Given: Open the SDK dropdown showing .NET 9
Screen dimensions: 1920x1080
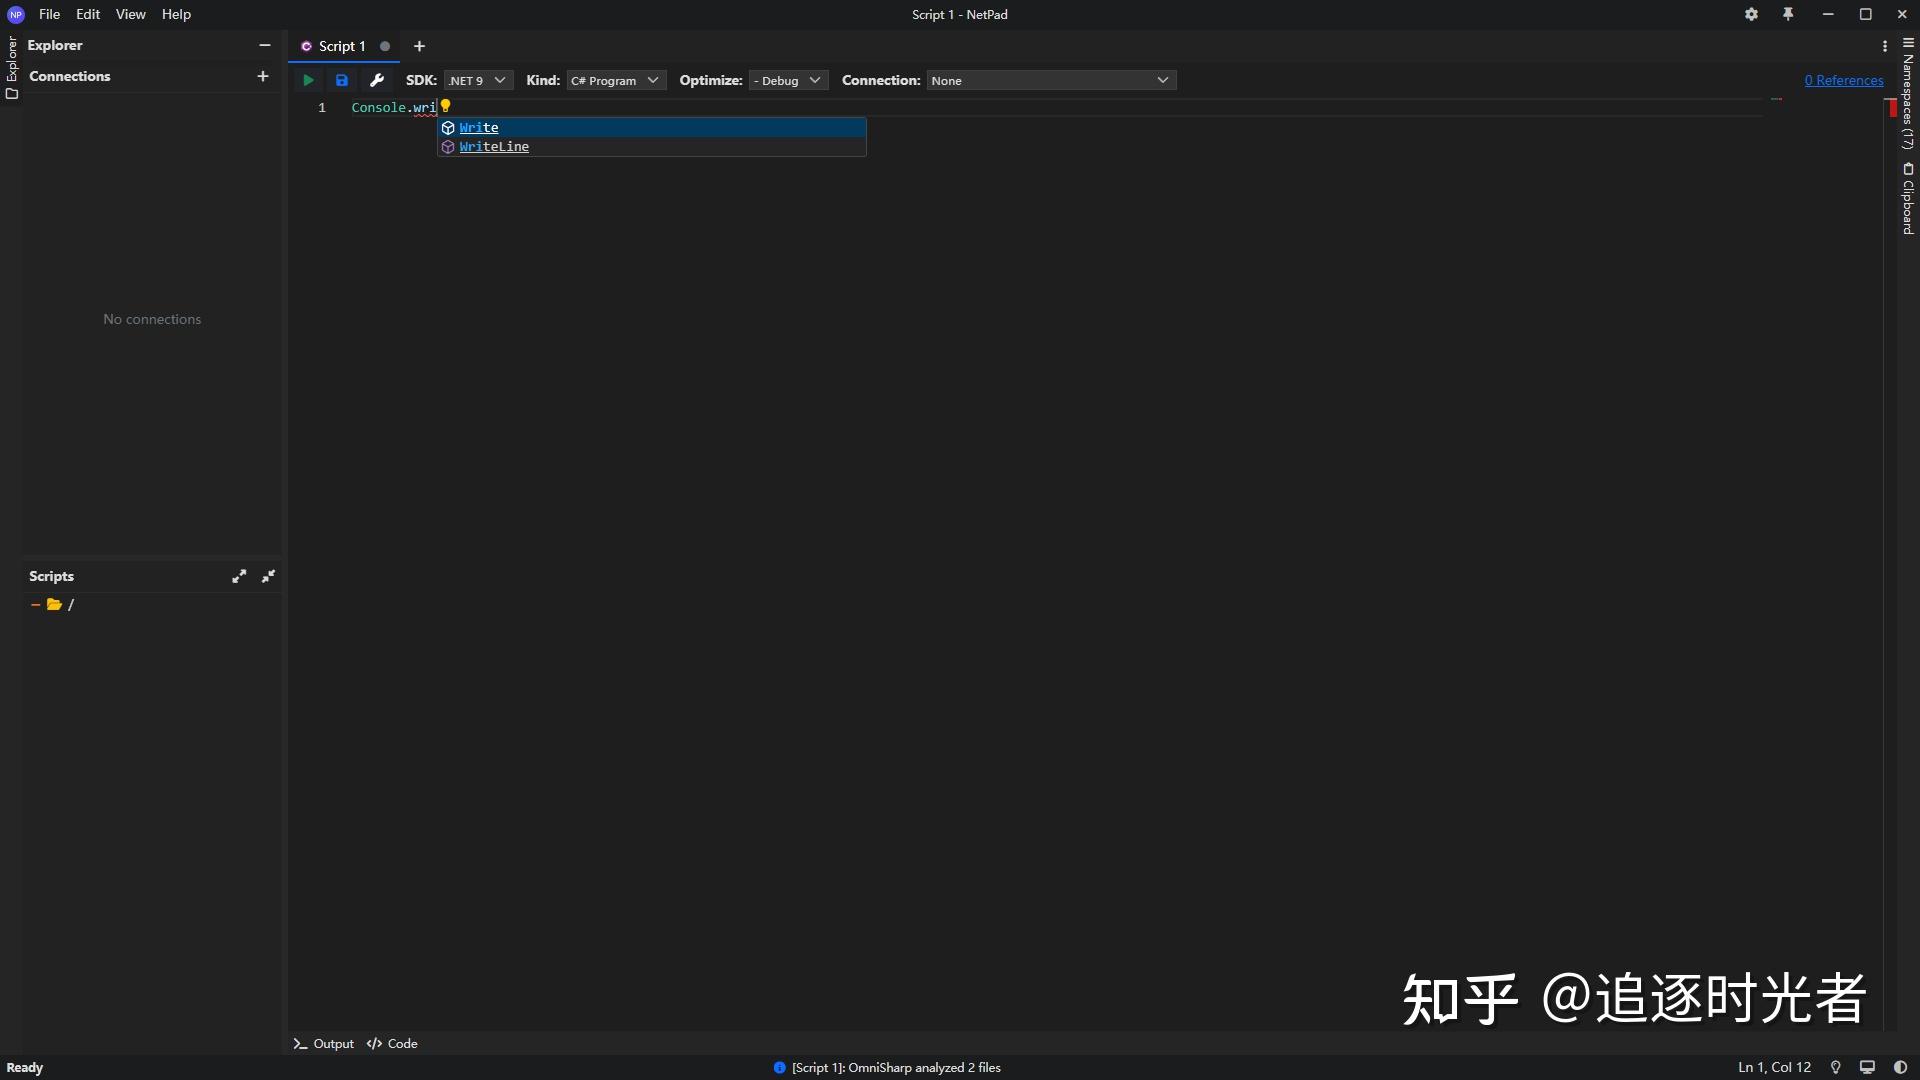Looking at the screenshot, I should pyautogui.click(x=477, y=80).
